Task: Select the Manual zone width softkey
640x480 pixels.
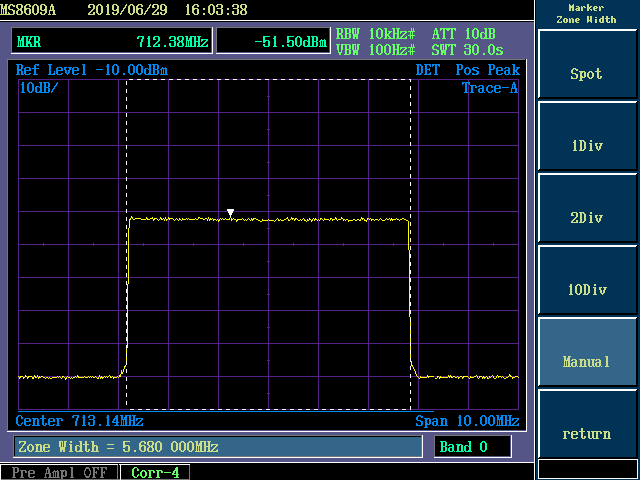Action: [x=587, y=352]
